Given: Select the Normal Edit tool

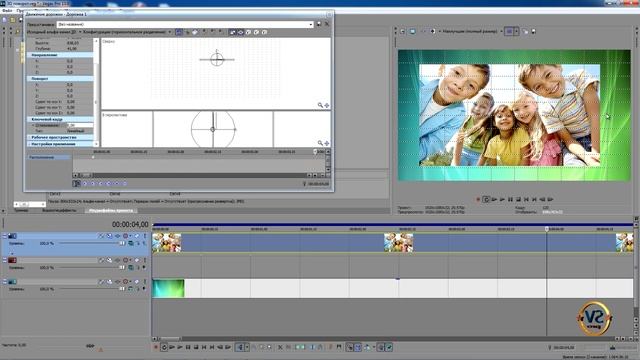Looking at the screenshot, I should tap(240, 347).
